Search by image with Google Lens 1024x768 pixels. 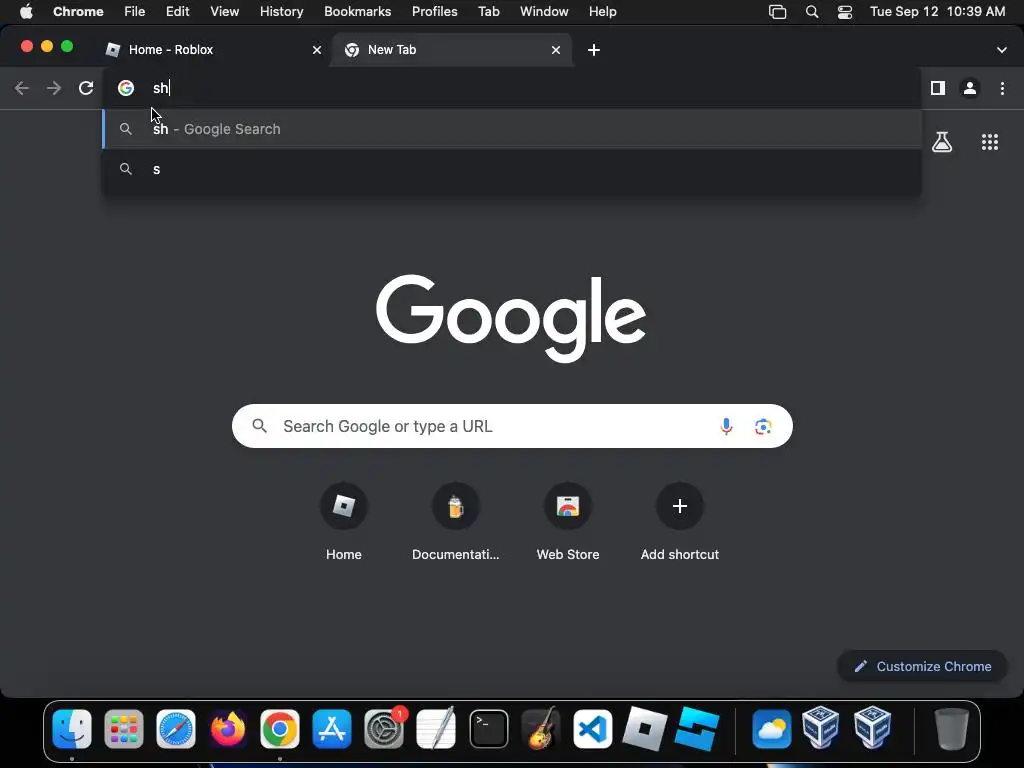pyautogui.click(x=763, y=426)
